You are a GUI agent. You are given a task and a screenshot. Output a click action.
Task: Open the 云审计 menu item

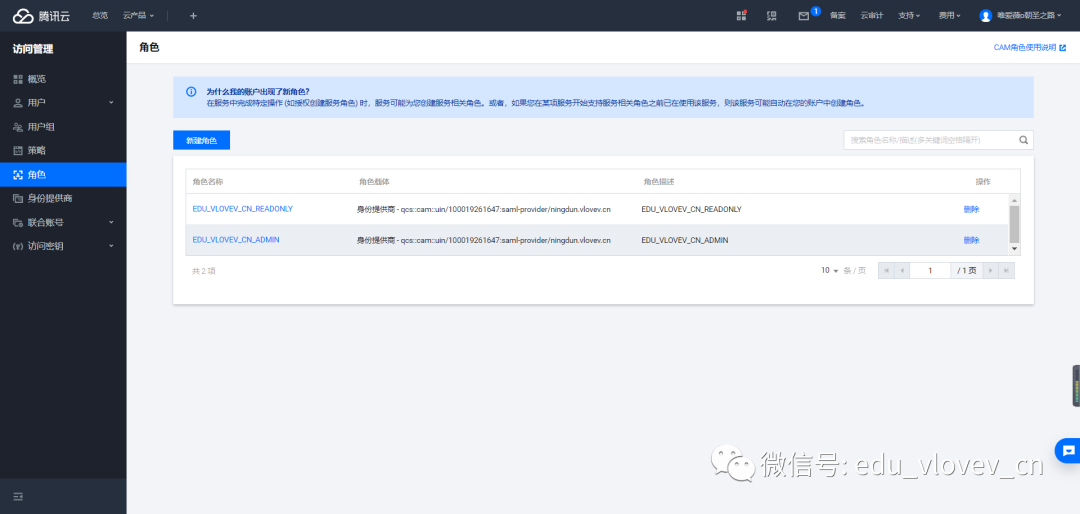coord(871,16)
